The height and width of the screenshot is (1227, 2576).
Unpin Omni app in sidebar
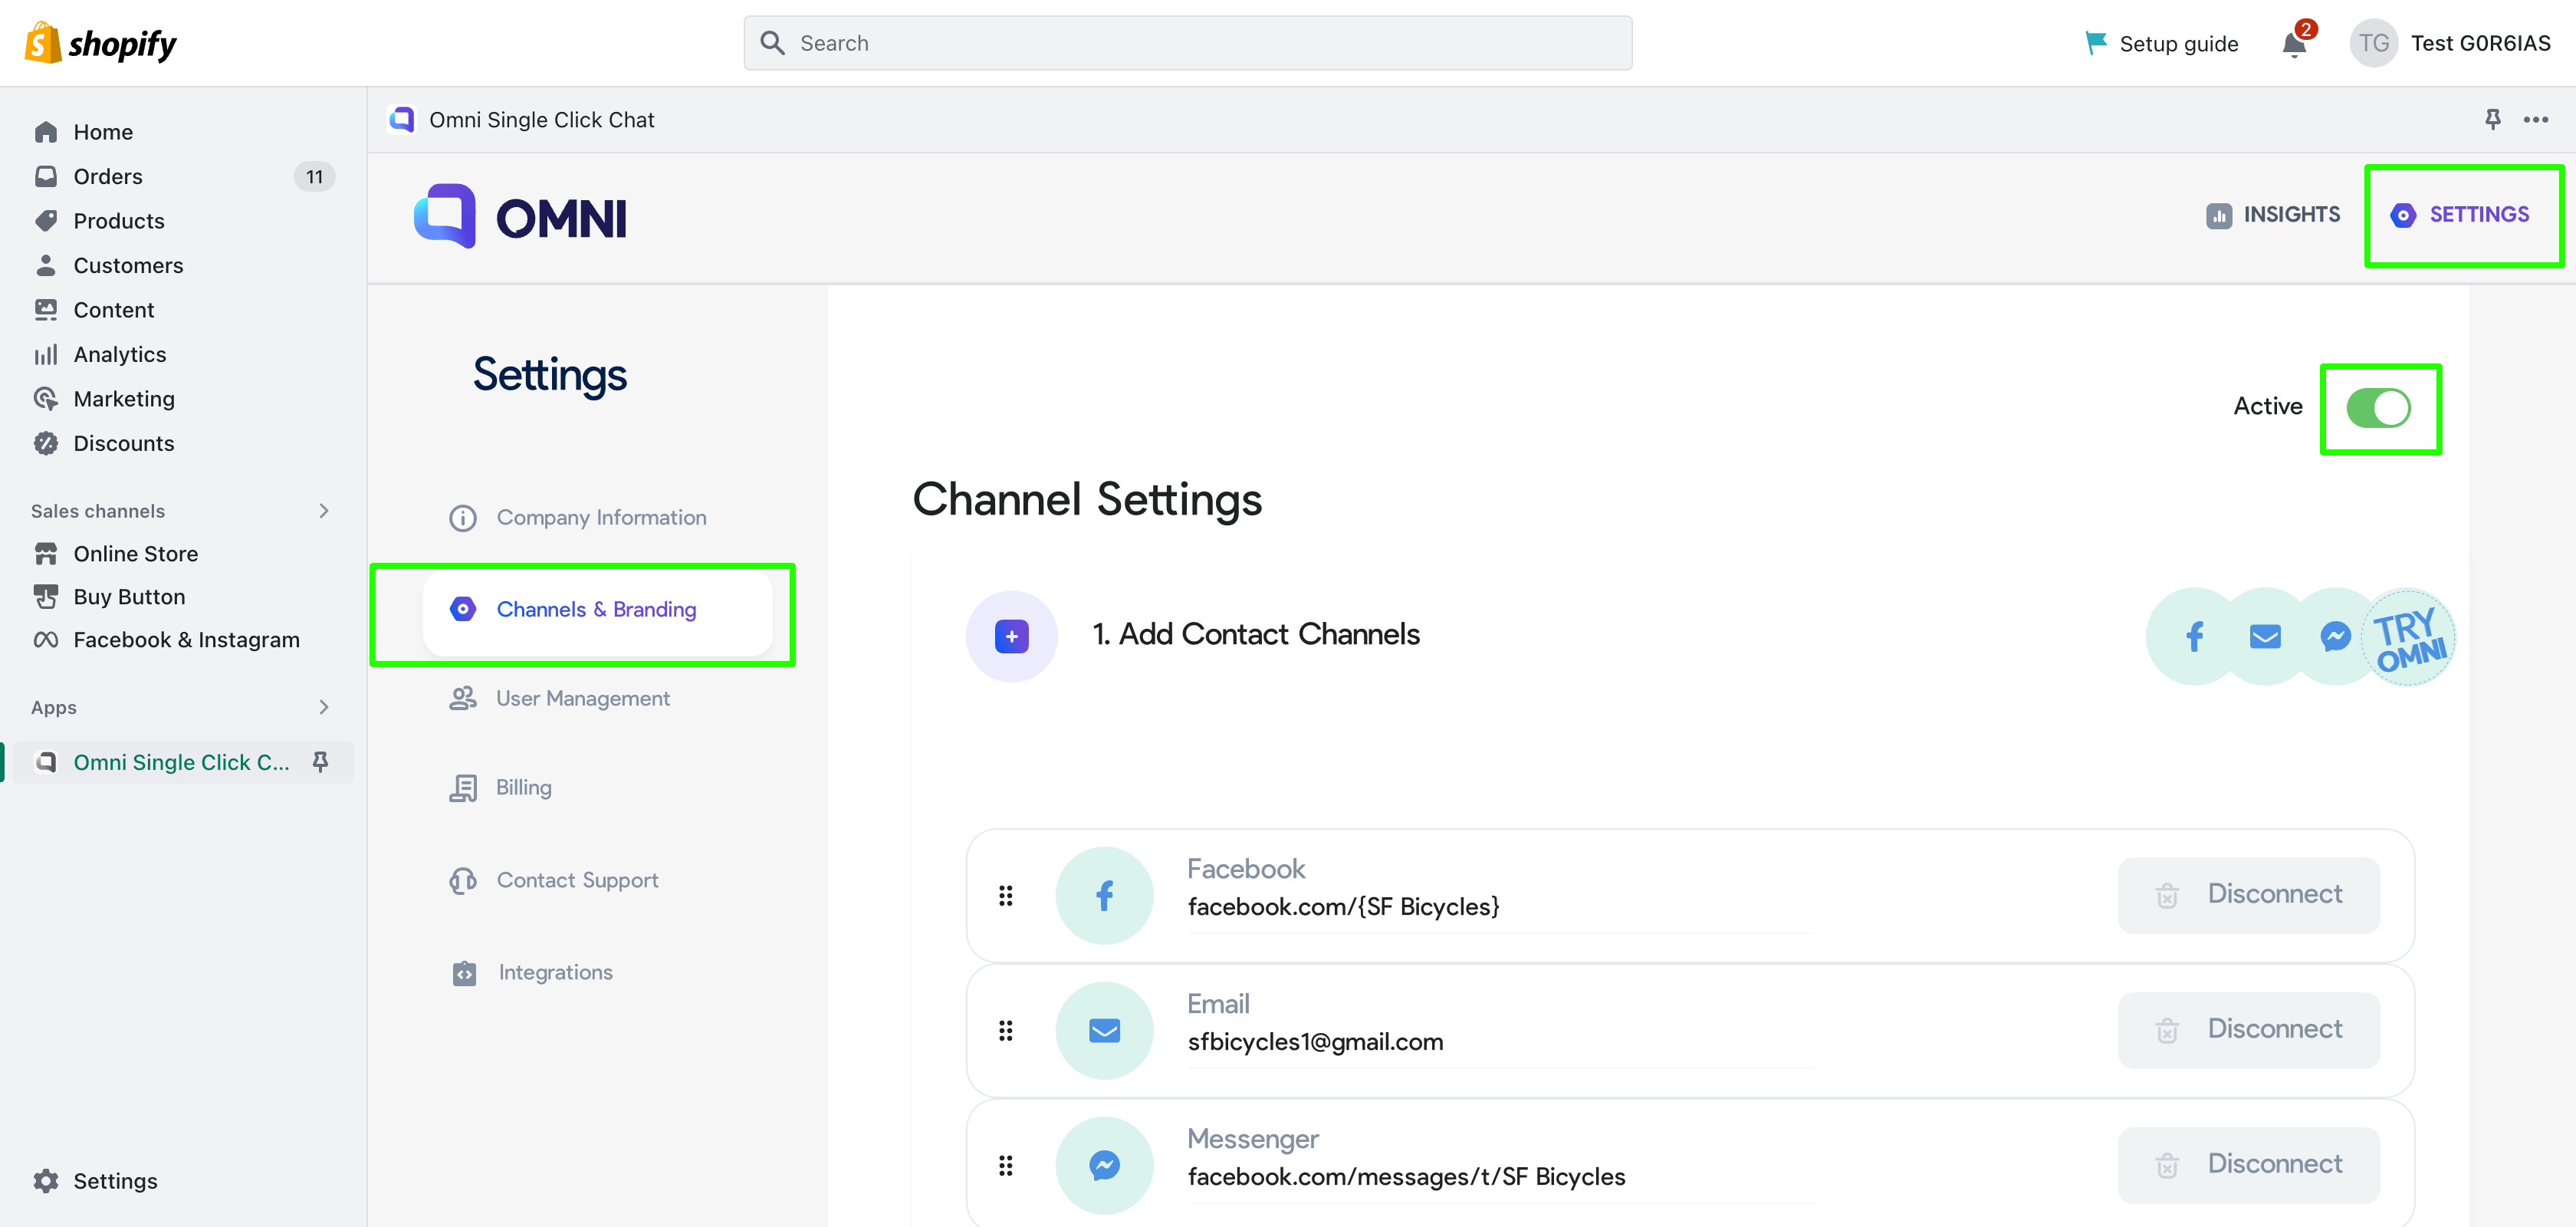click(x=320, y=762)
